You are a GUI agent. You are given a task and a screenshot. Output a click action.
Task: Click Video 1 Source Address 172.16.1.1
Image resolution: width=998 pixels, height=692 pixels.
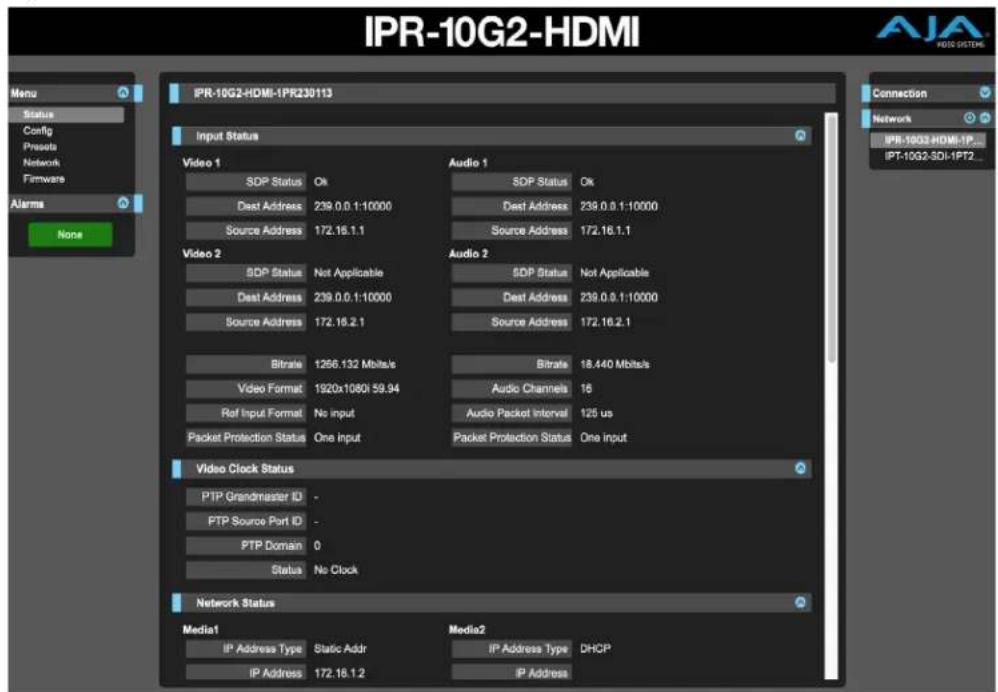[339, 230]
